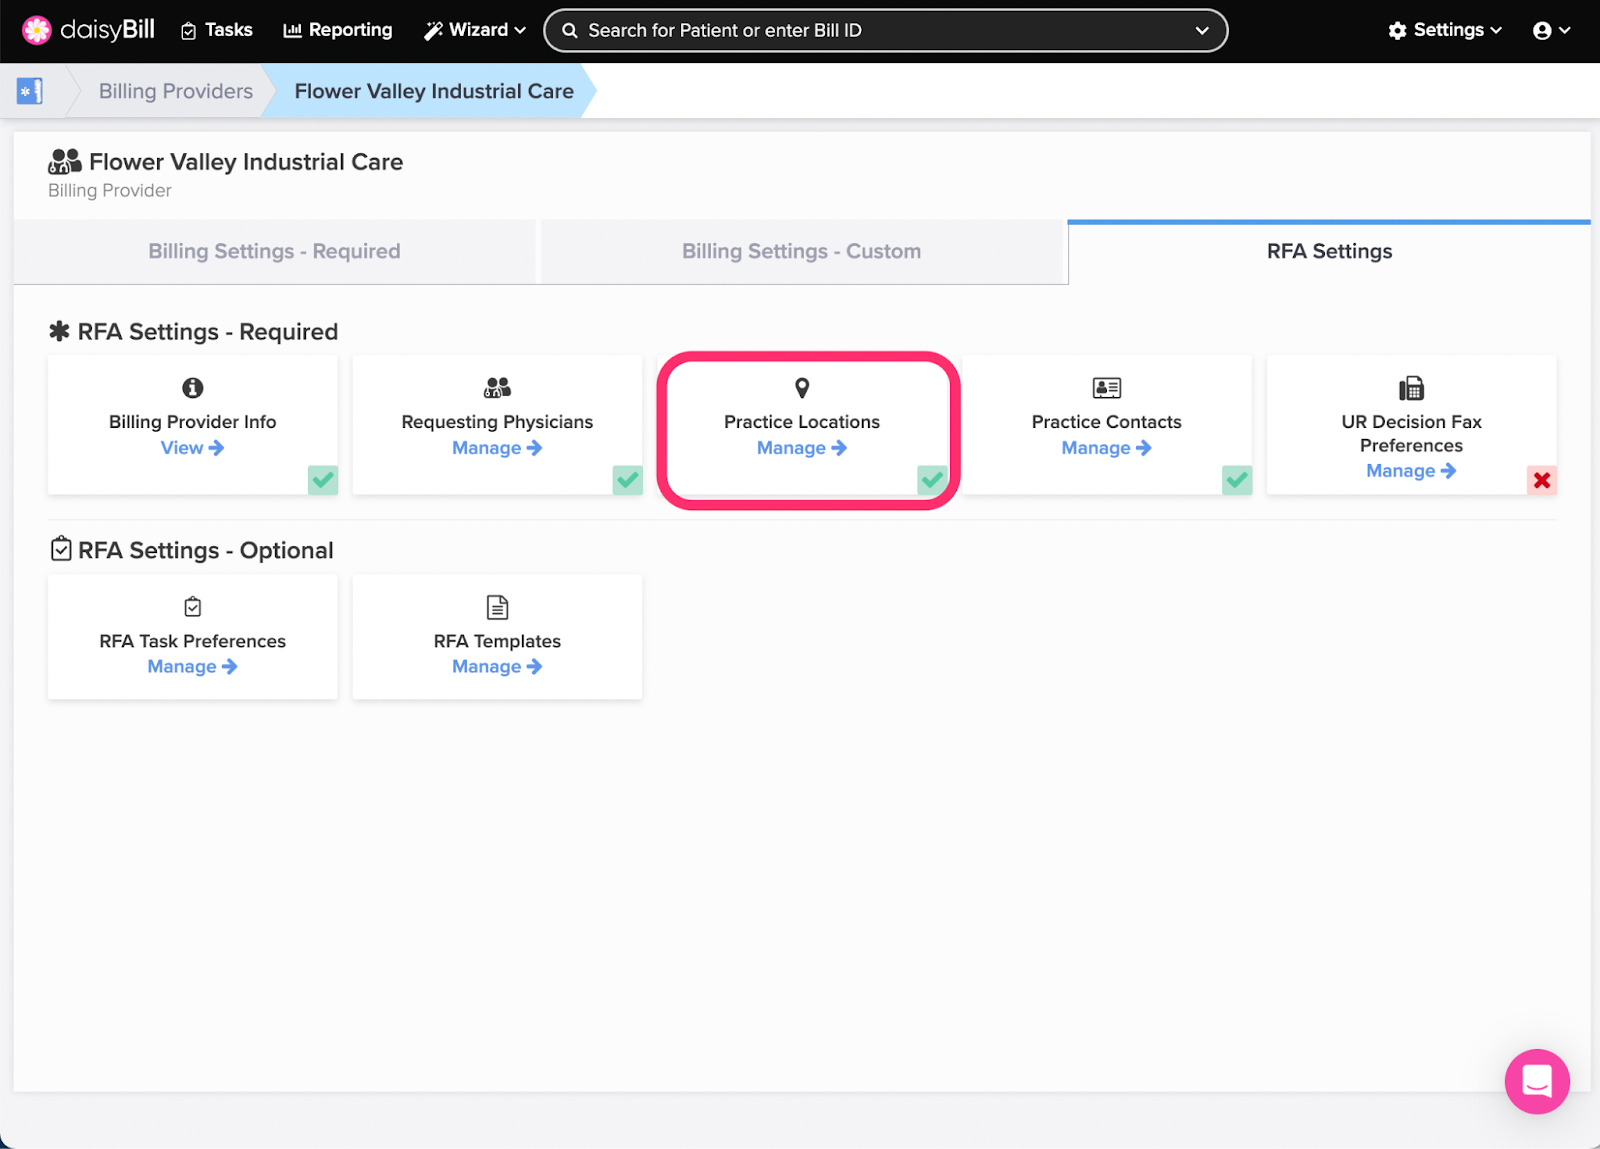This screenshot has height=1149, width=1600.
Task: Click the RFA Settings - Optional heading
Action: (206, 551)
